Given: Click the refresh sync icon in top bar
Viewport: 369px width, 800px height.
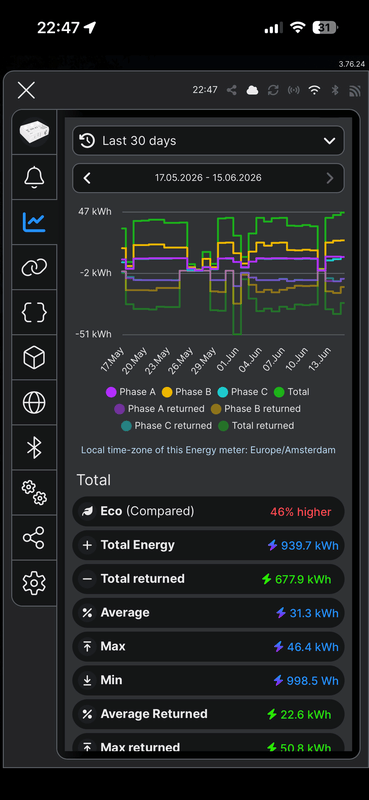Looking at the screenshot, I should click(273, 90).
